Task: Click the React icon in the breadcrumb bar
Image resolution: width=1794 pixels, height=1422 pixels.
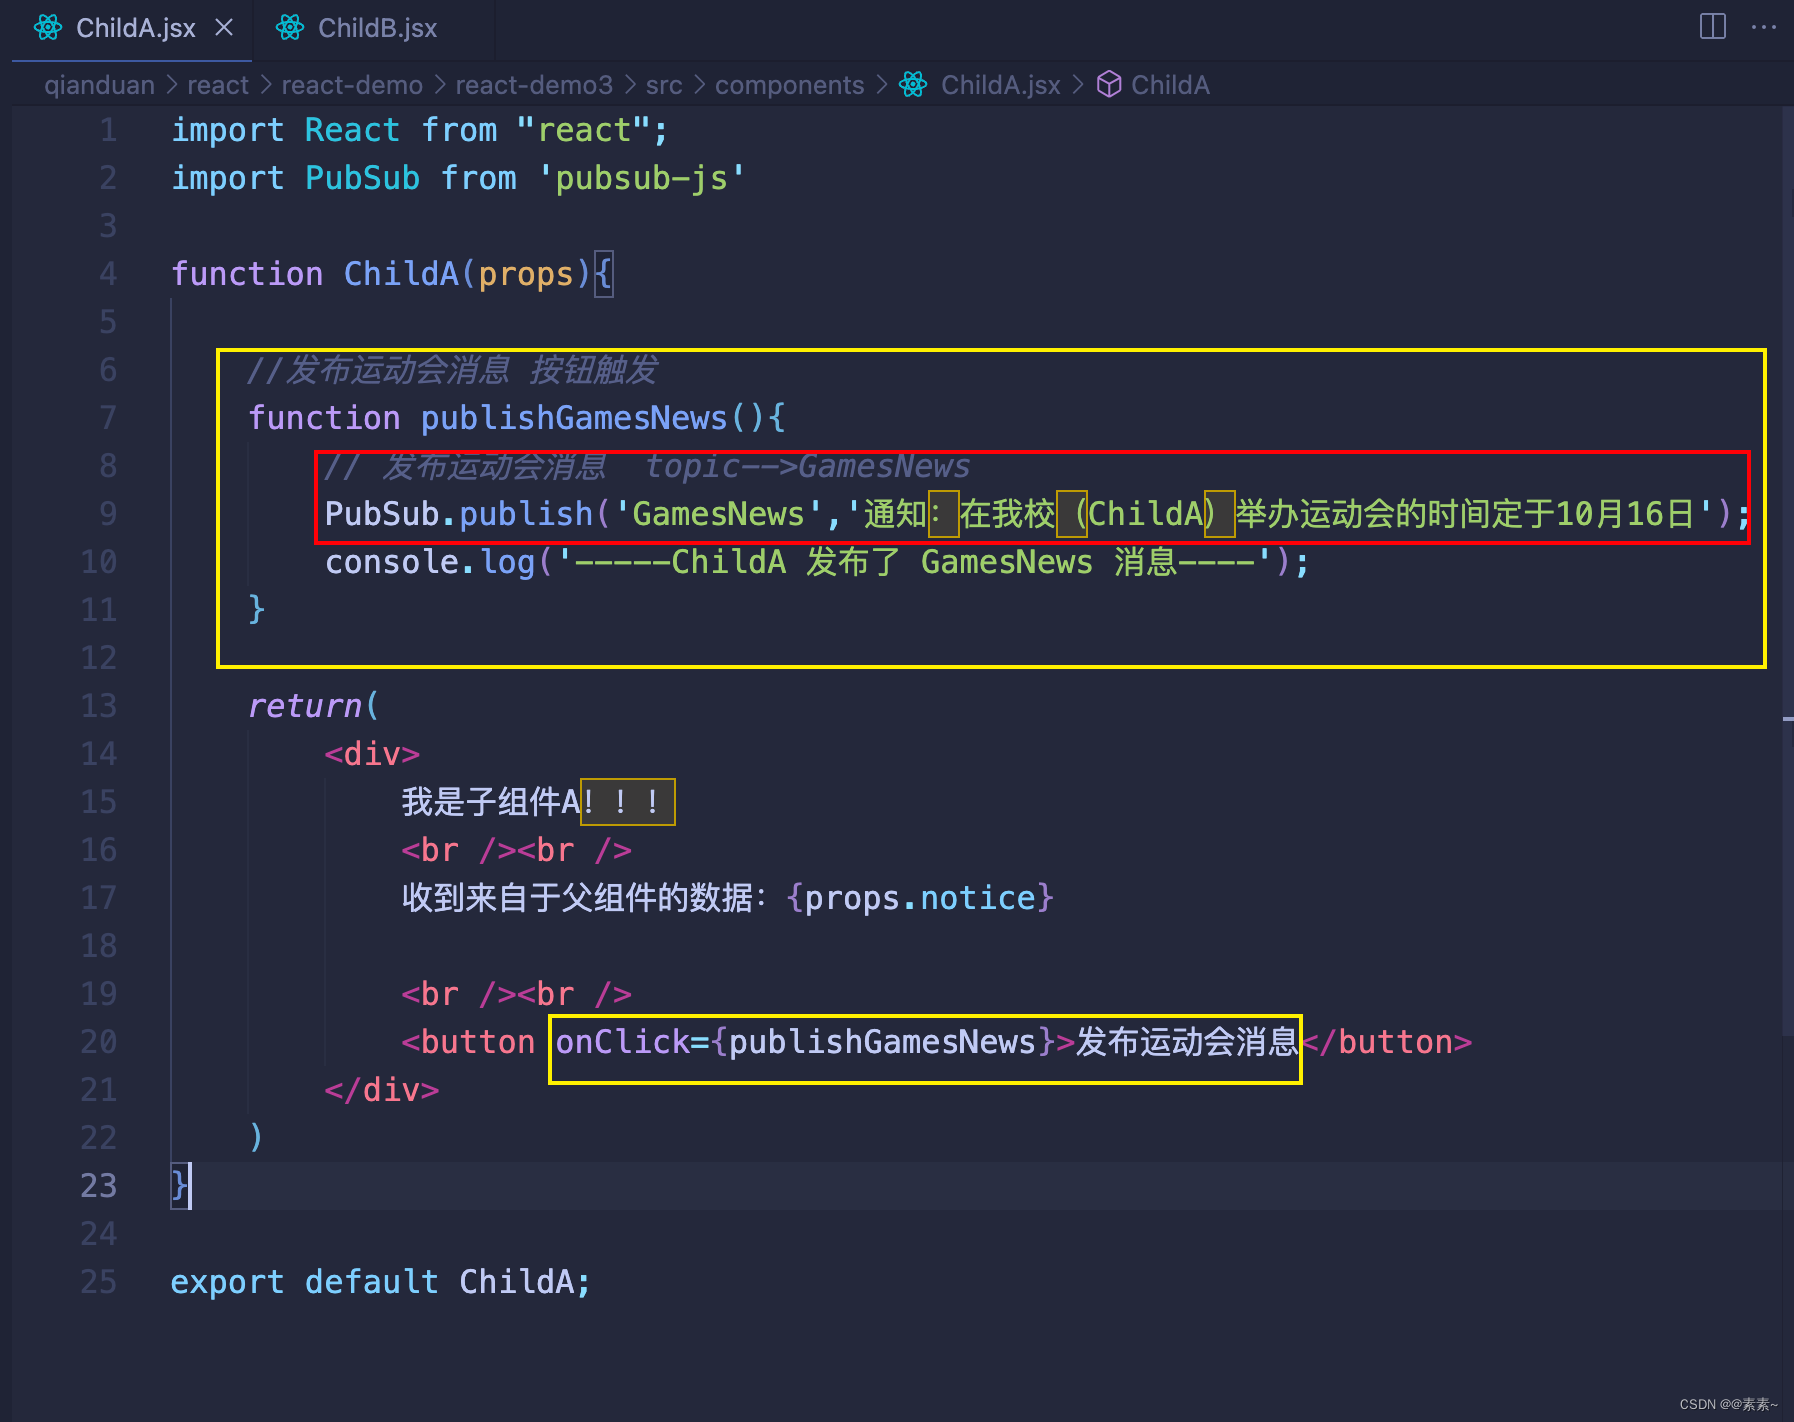Action: coord(912,85)
